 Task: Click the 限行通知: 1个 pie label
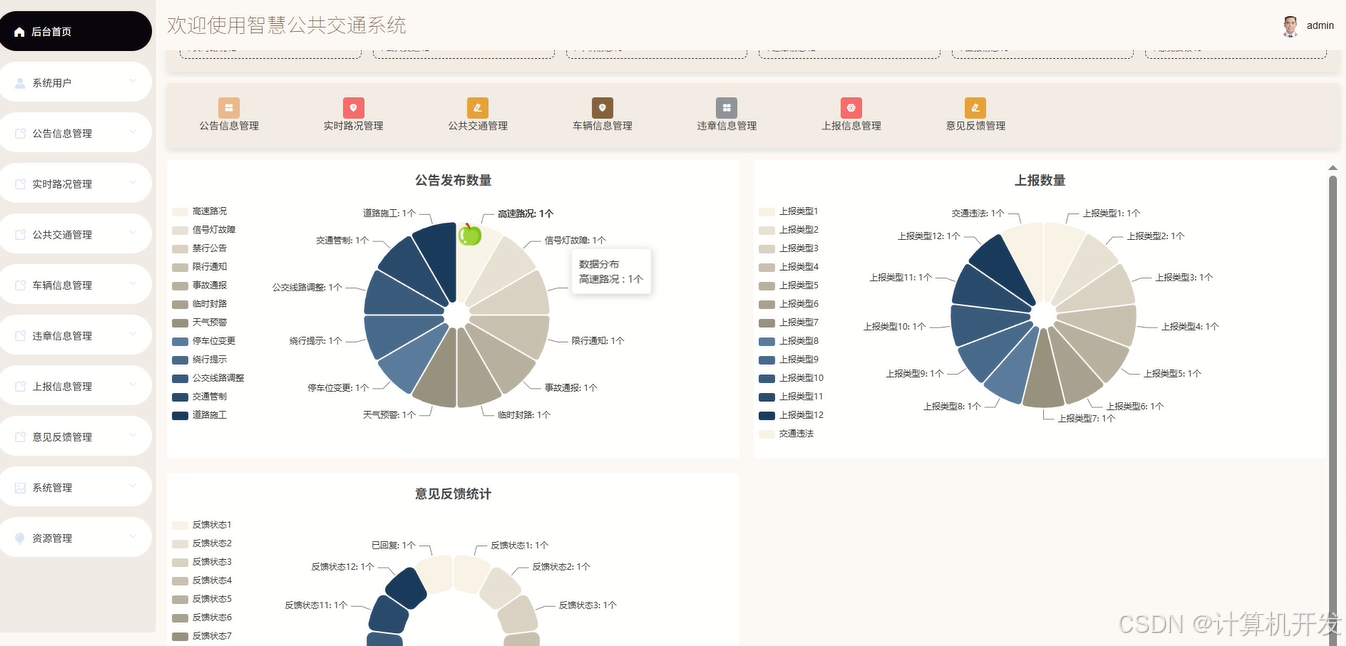coord(598,341)
